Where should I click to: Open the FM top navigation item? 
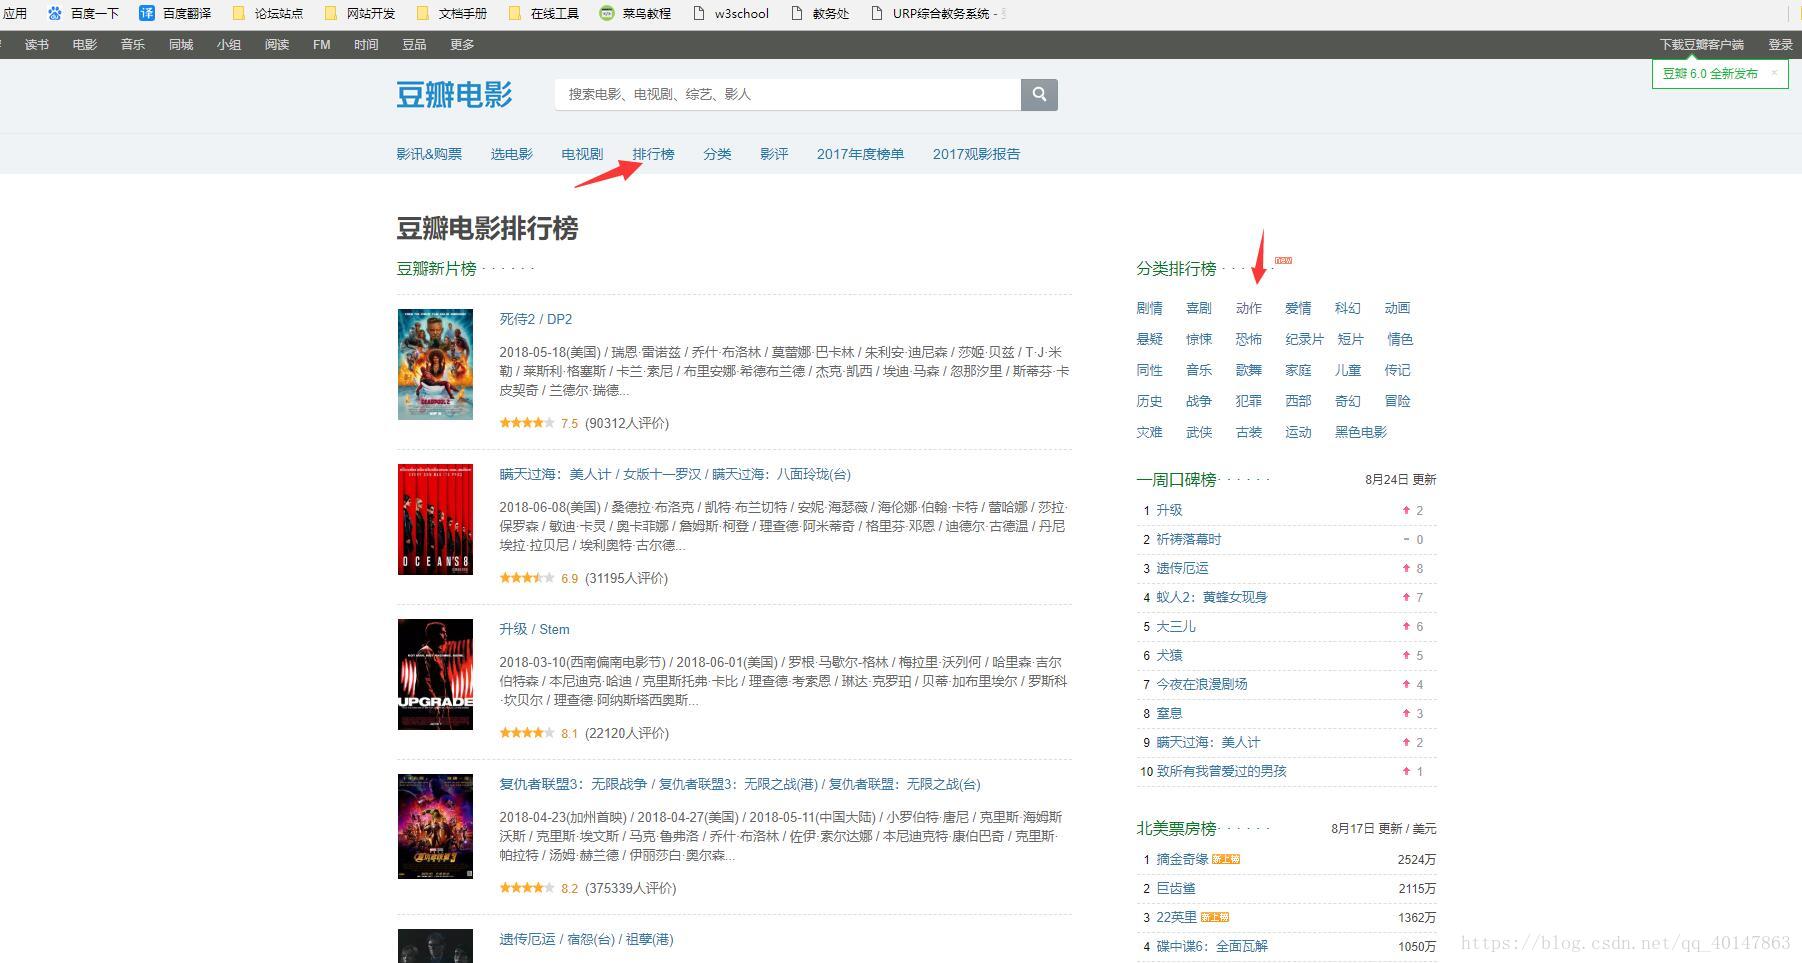click(321, 44)
